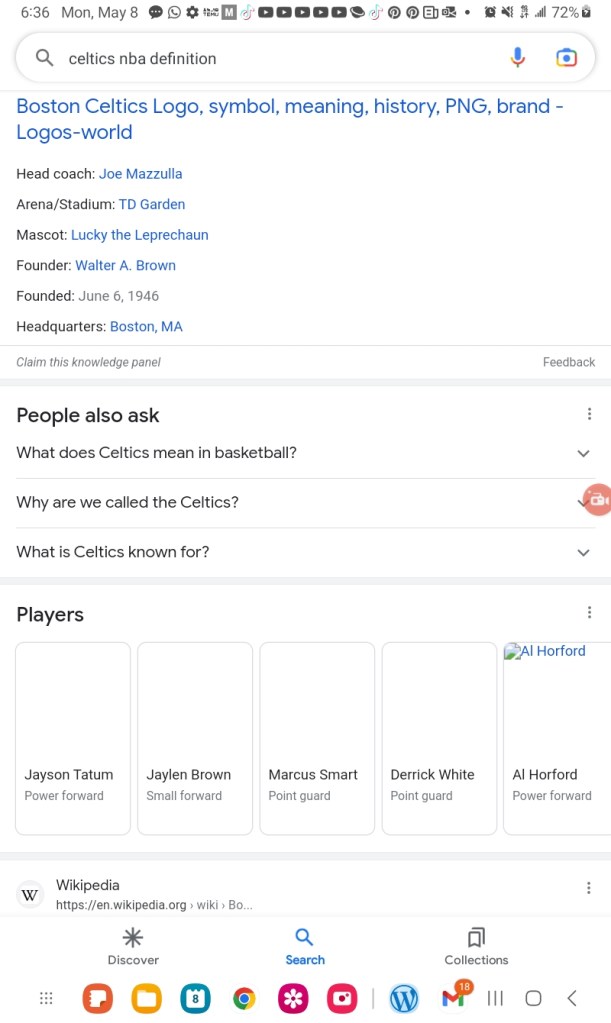Open the Joe Mazzulla head coach link
The image size is (611, 1023).
pos(140,174)
